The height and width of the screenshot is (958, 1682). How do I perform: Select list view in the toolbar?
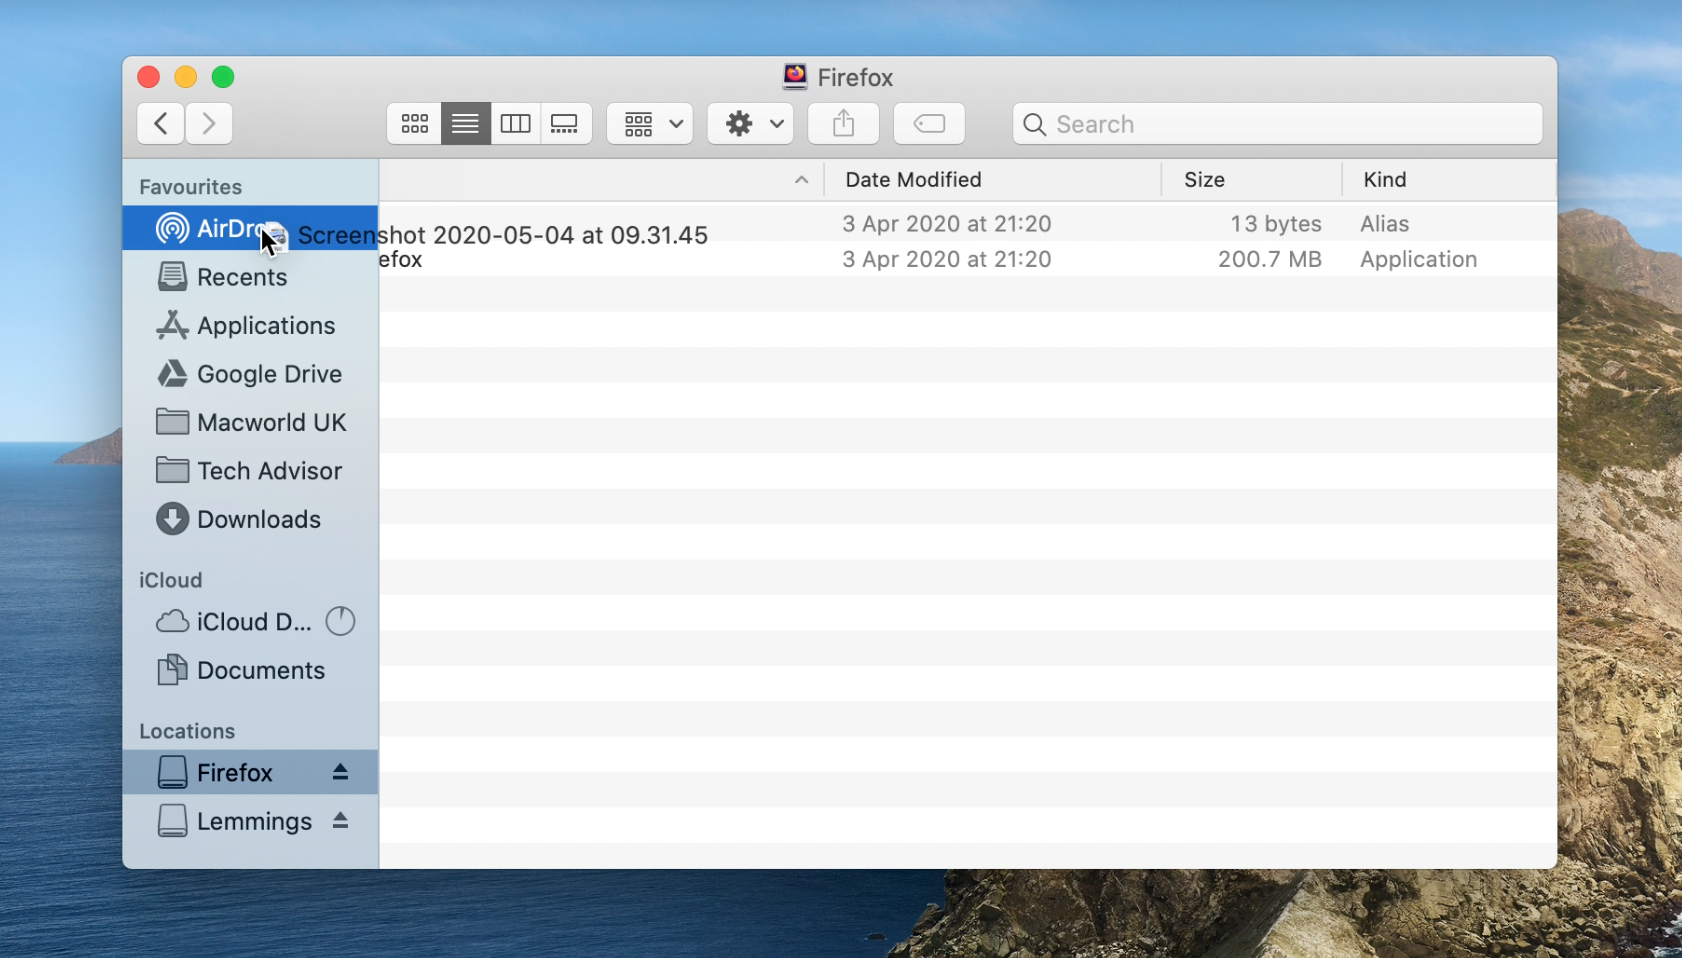[465, 124]
